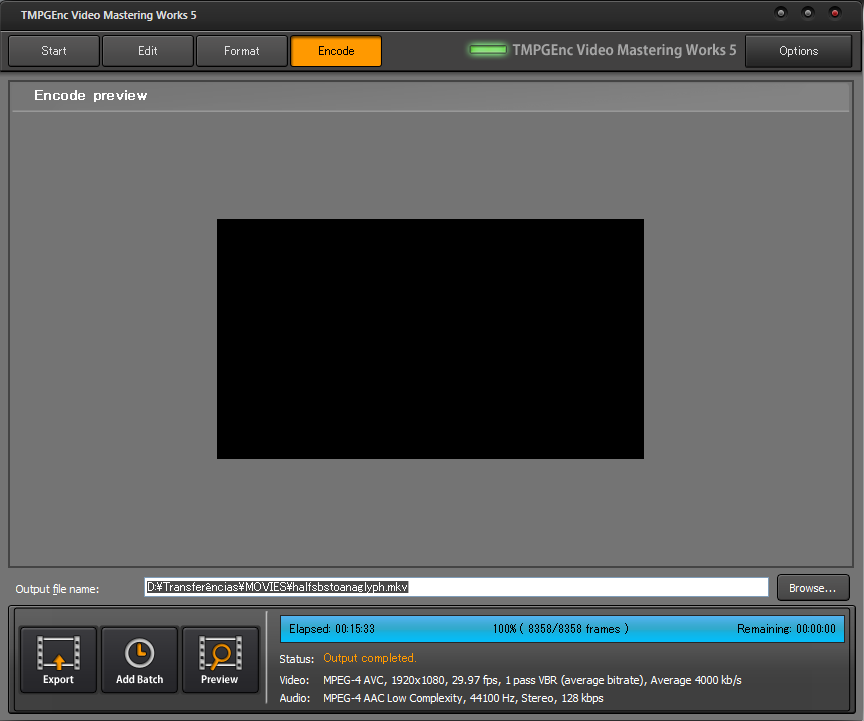
Task: Click the encode progress bar
Action: click(x=562, y=629)
